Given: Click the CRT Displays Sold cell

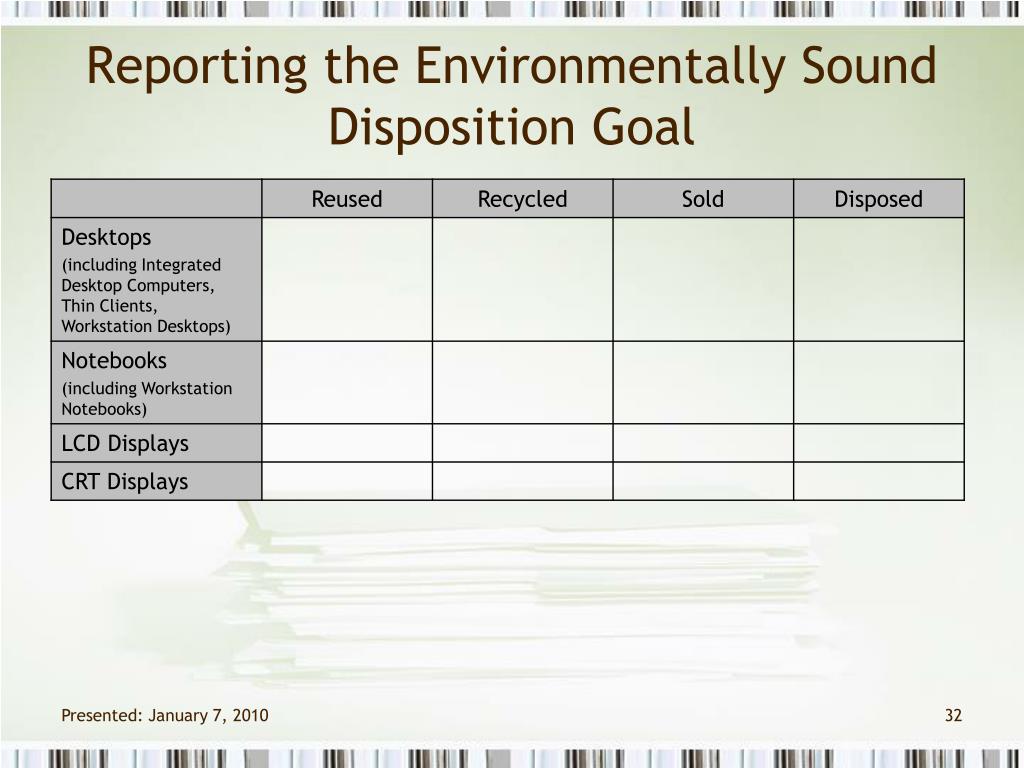Looking at the screenshot, I should coord(703,481).
